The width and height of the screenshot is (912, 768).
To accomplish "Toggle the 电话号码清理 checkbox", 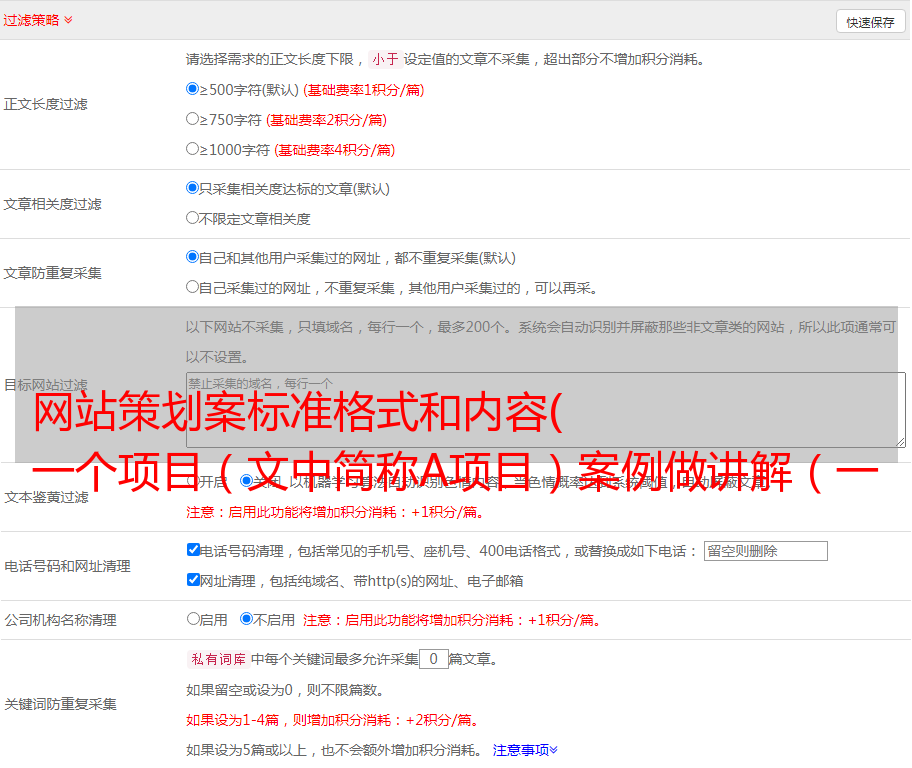I will [193, 550].
